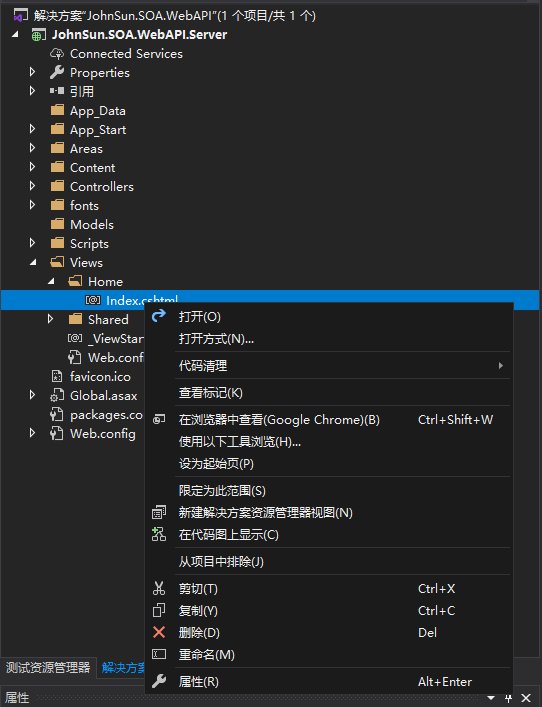
Task: Select the Global.asax file
Action: click(103, 395)
